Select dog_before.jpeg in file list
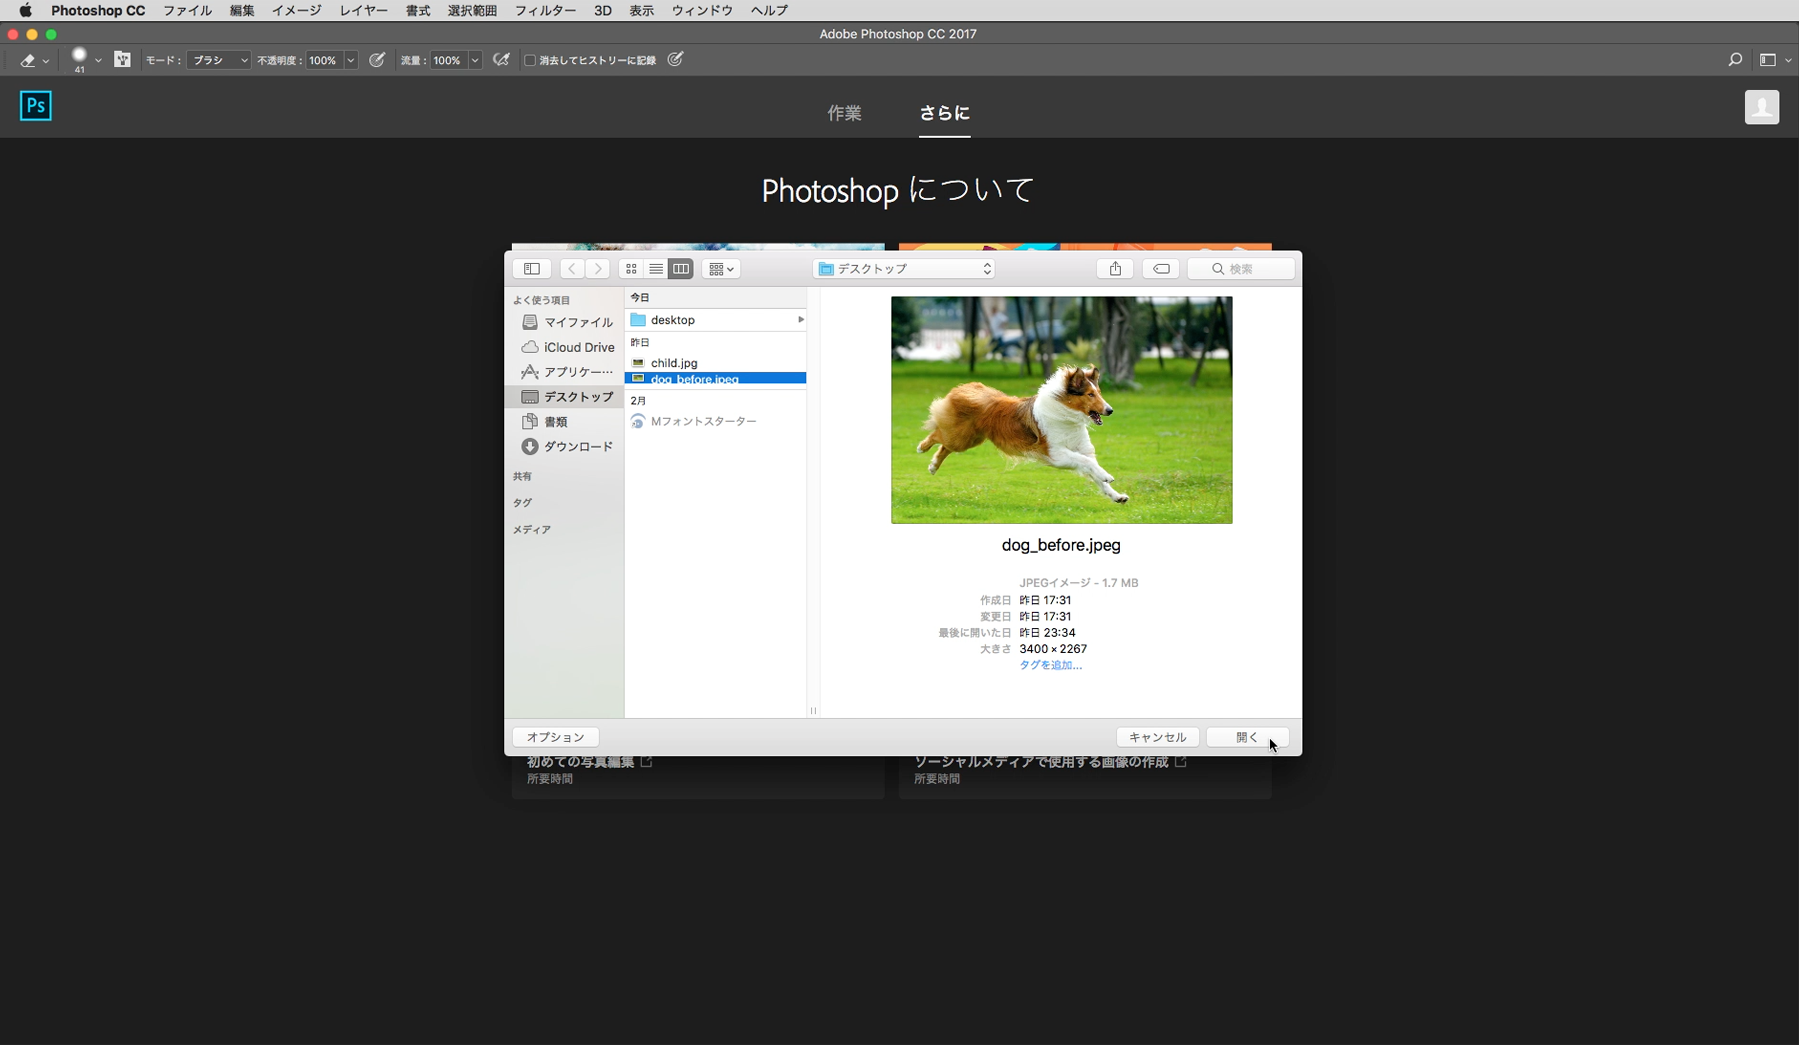This screenshot has height=1045, width=1799. tap(715, 379)
